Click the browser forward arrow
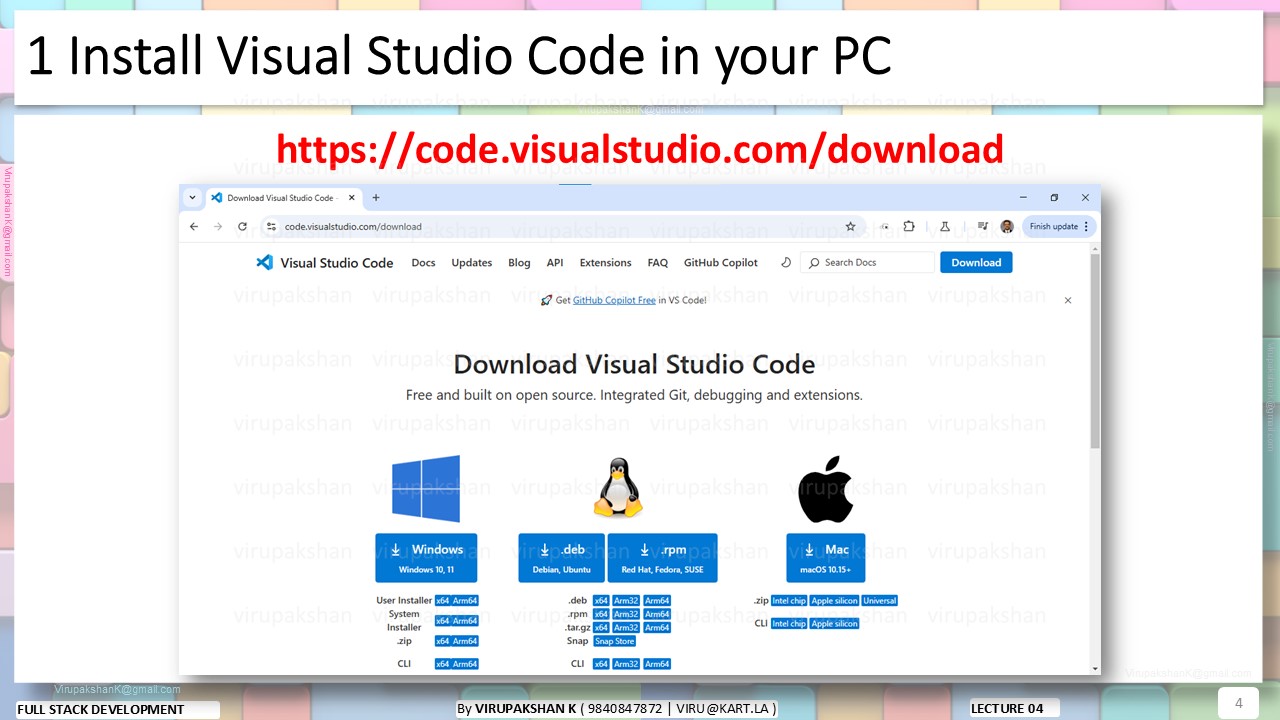This screenshot has height=720, width=1280. pyautogui.click(x=218, y=227)
